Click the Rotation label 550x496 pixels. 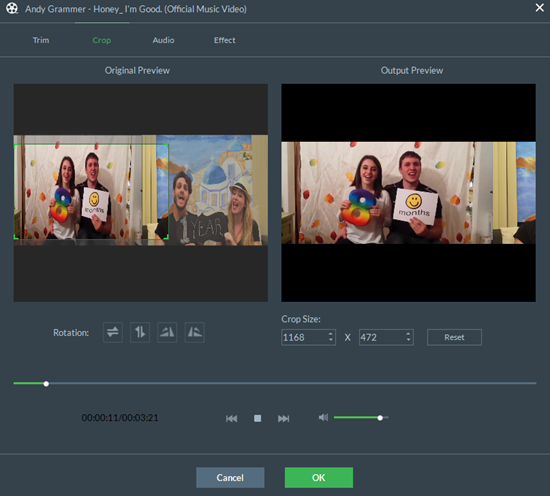tap(71, 333)
